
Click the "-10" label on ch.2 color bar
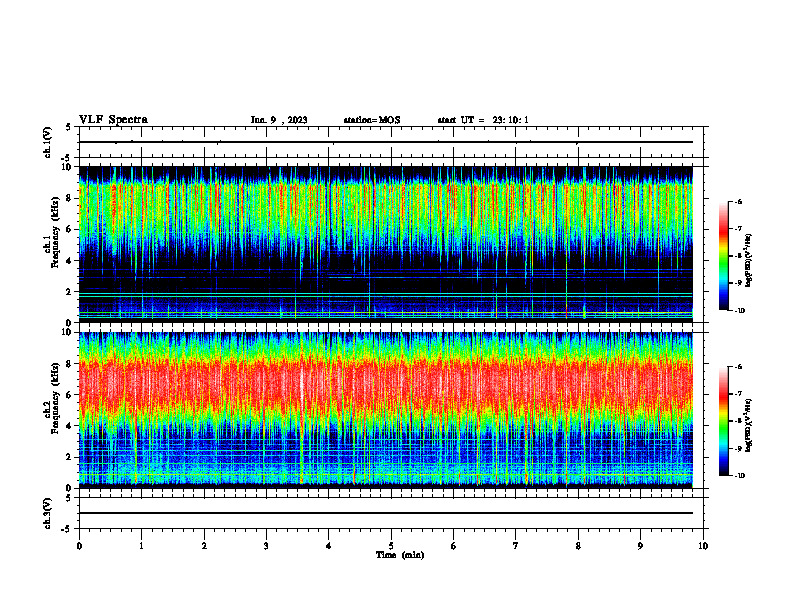[739, 475]
